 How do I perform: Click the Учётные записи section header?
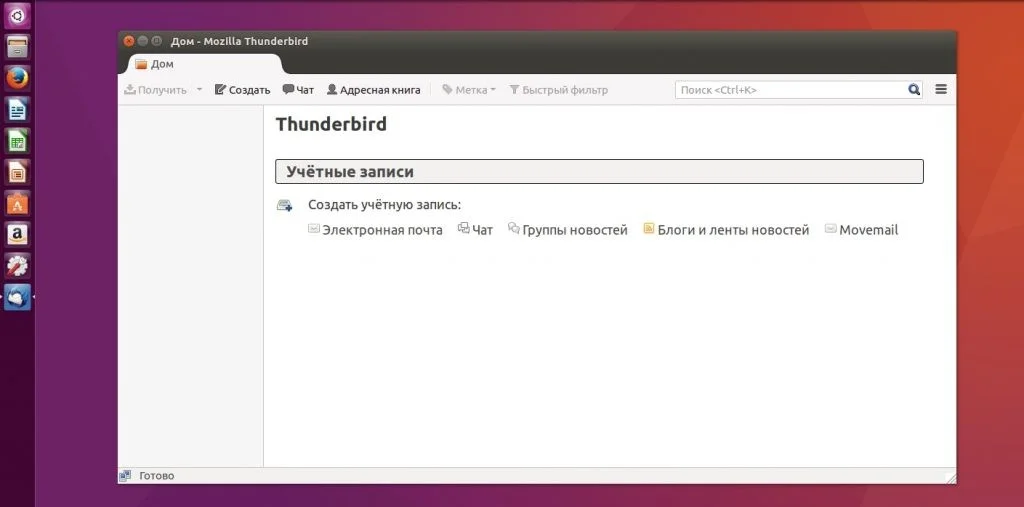600,172
